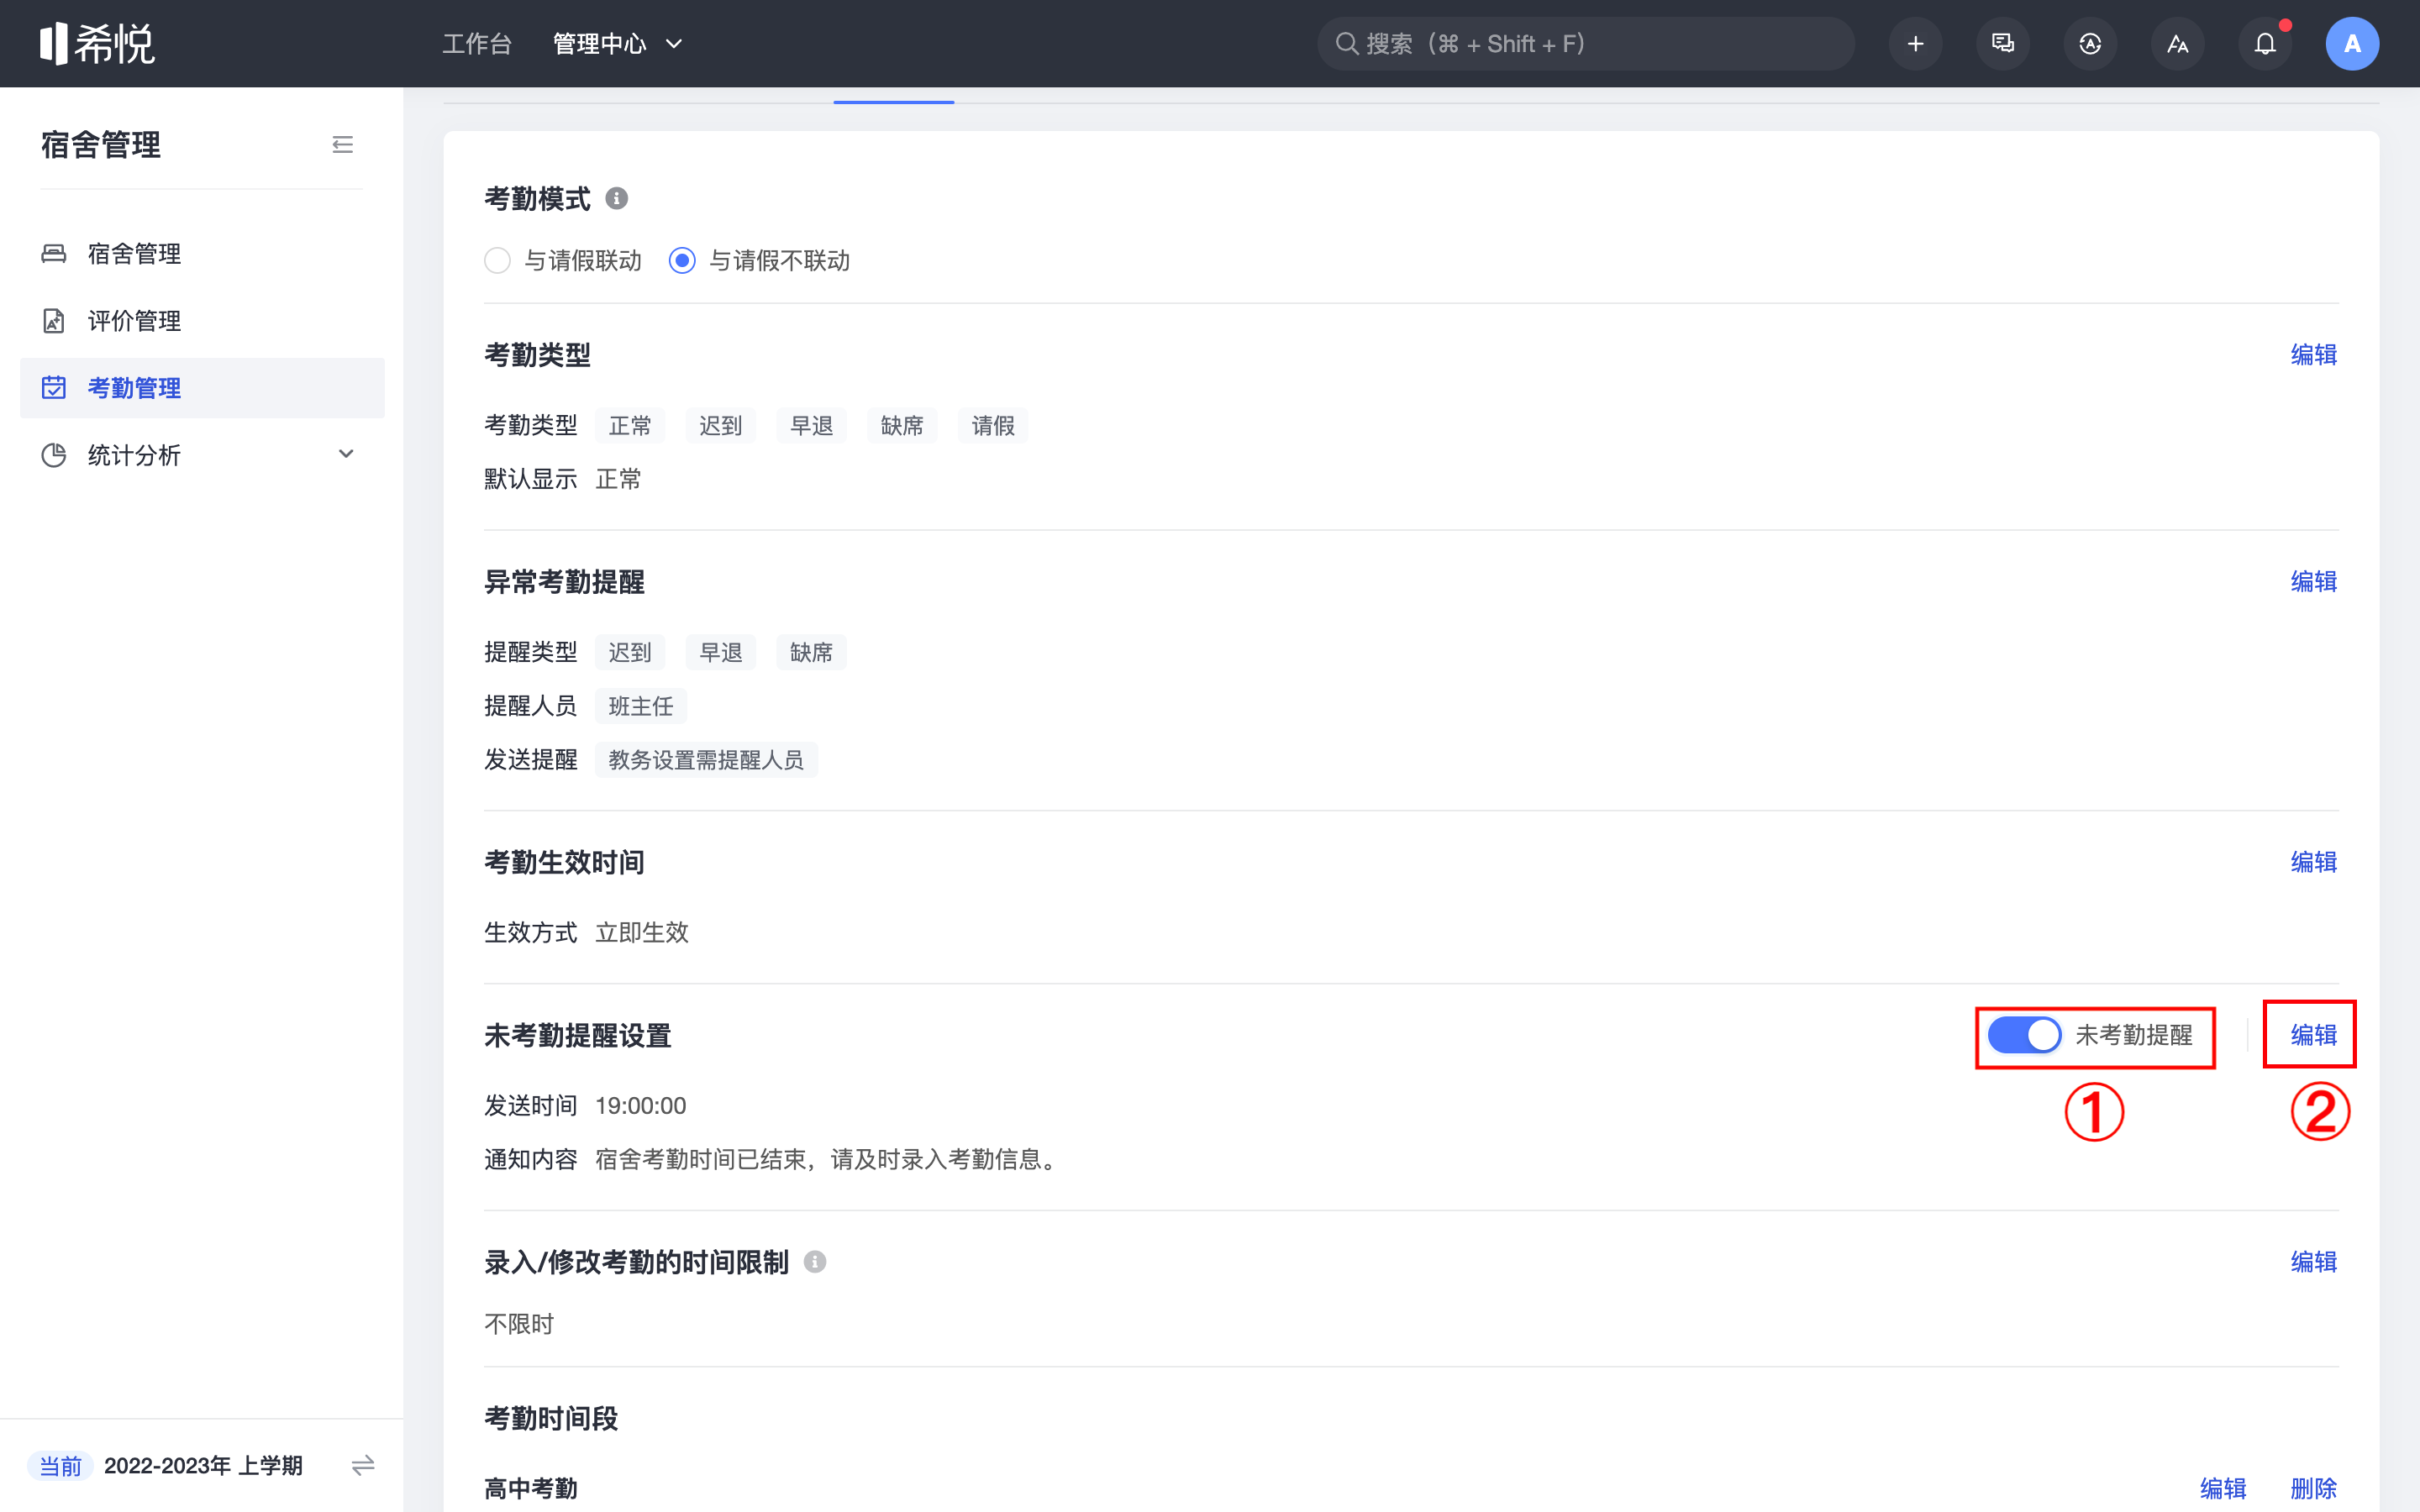The height and width of the screenshot is (1512, 2420).
Task: Select 与请假联动 radio option
Action: tap(563, 261)
